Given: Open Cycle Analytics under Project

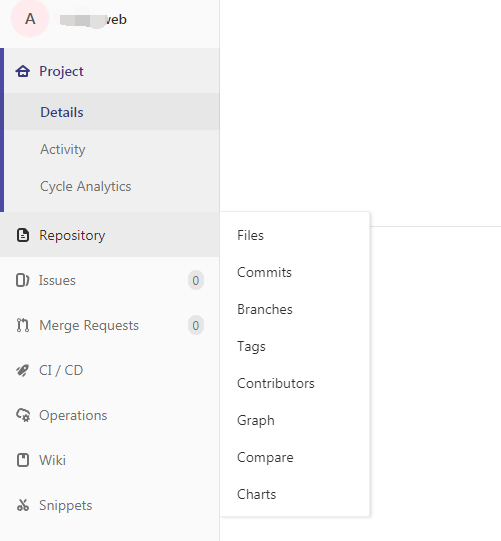Looking at the screenshot, I should 86,186.
